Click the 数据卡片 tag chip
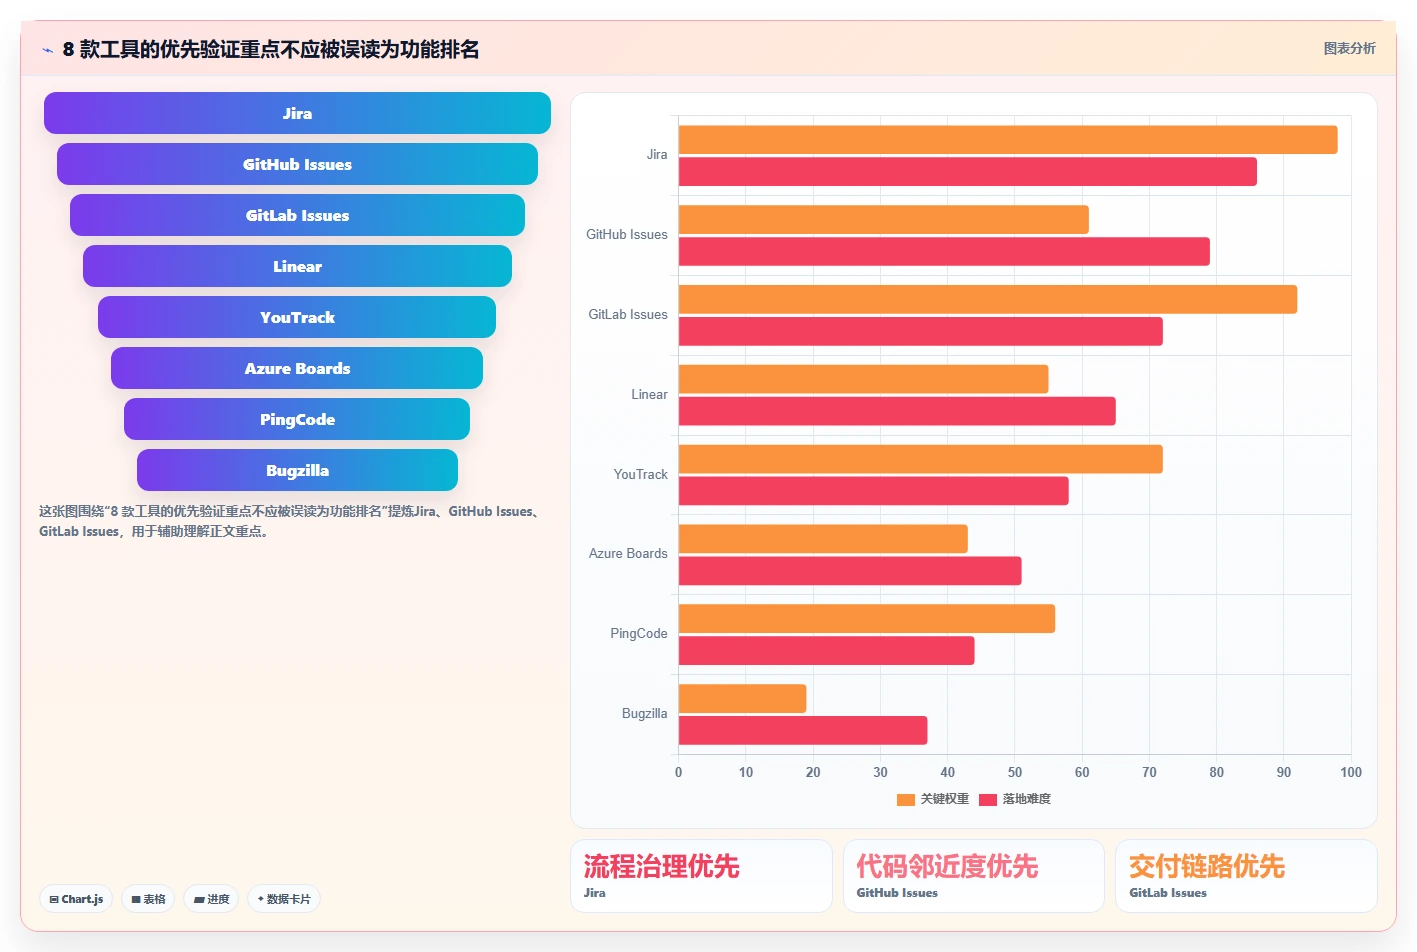This screenshot has width=1417, height=952. tap(284, 899)
